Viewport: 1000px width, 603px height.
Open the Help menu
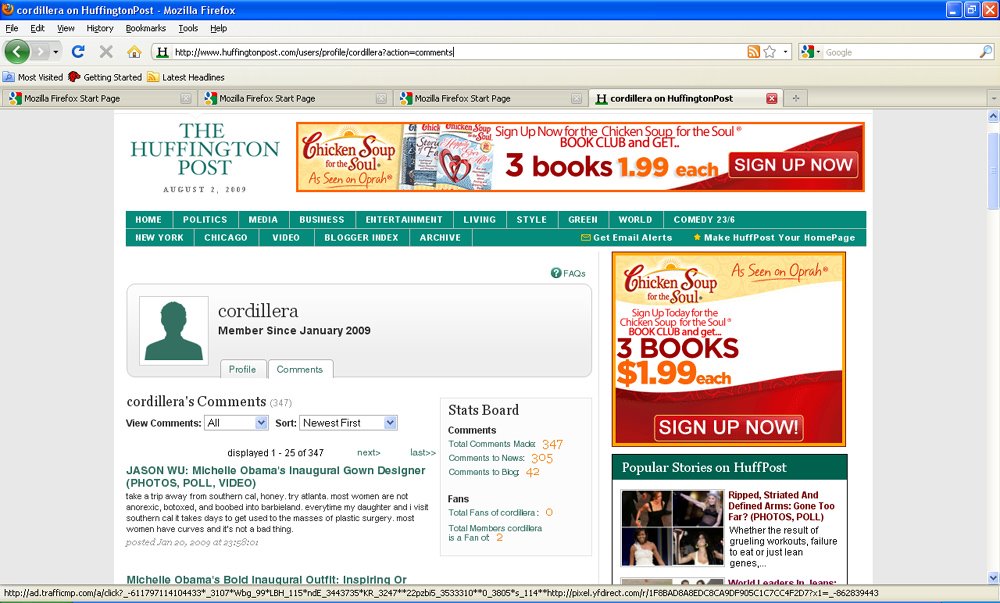point(219,28)
